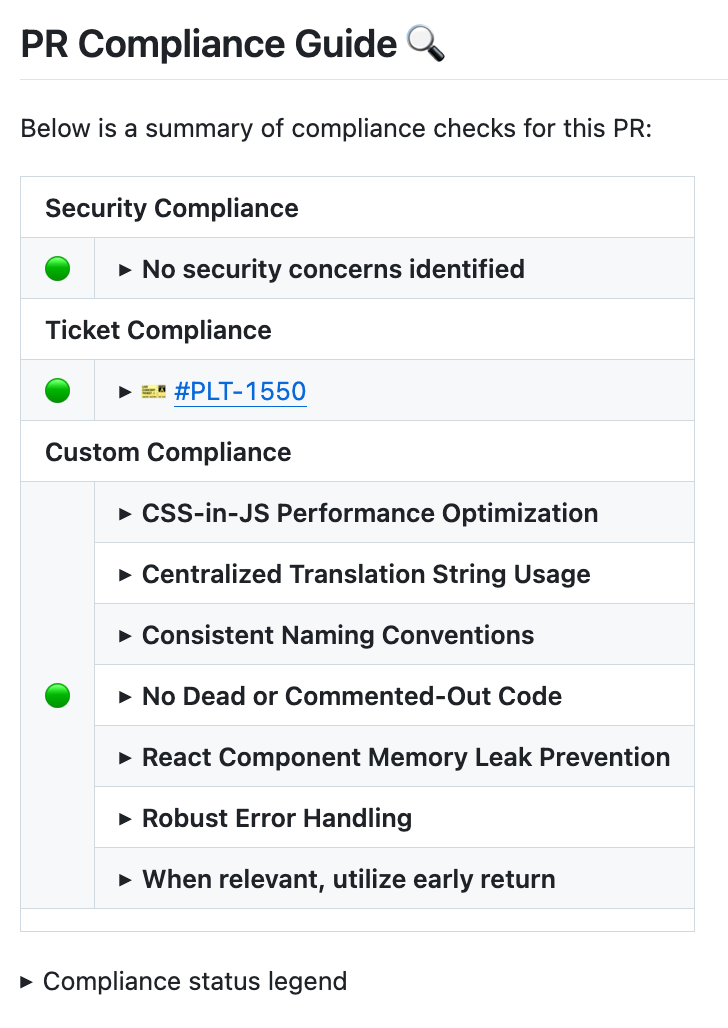The width and height of the screenshot is (728, 1028).
Task: Click the green Ticket Compliance status dot
Action: 58,391
